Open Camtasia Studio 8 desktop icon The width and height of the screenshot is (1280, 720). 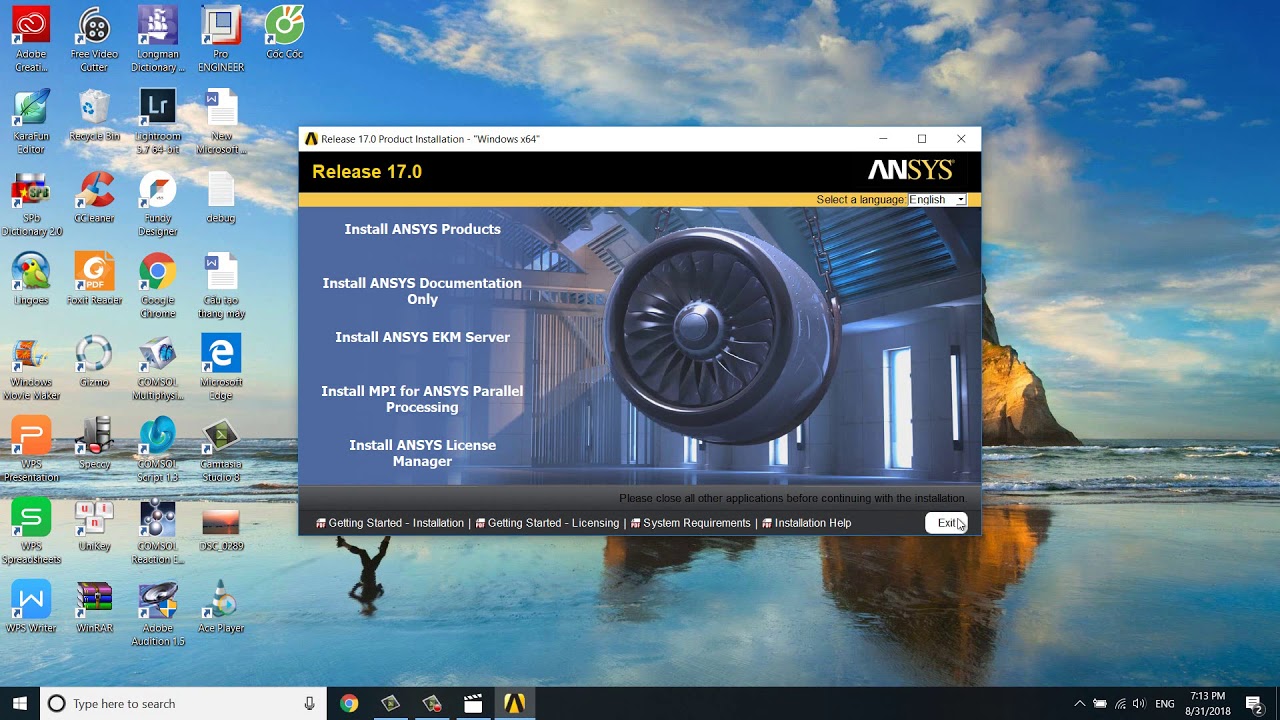click(x=221, y=449)
